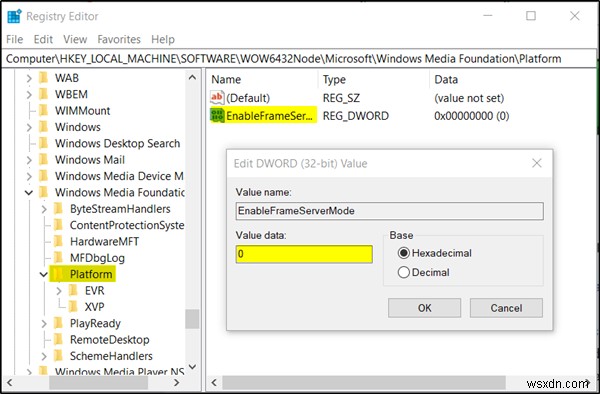Click the registry path address bar

(x=299, y=59)
